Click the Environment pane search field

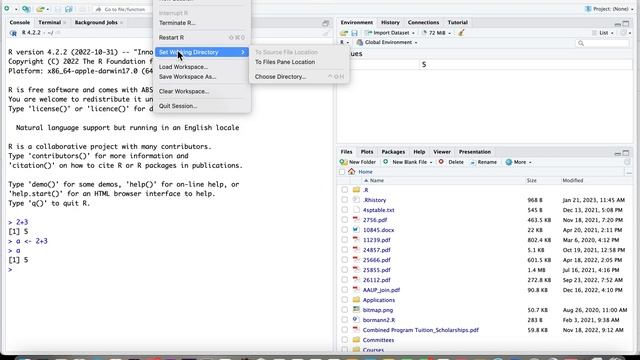click(x=602, y=43)
